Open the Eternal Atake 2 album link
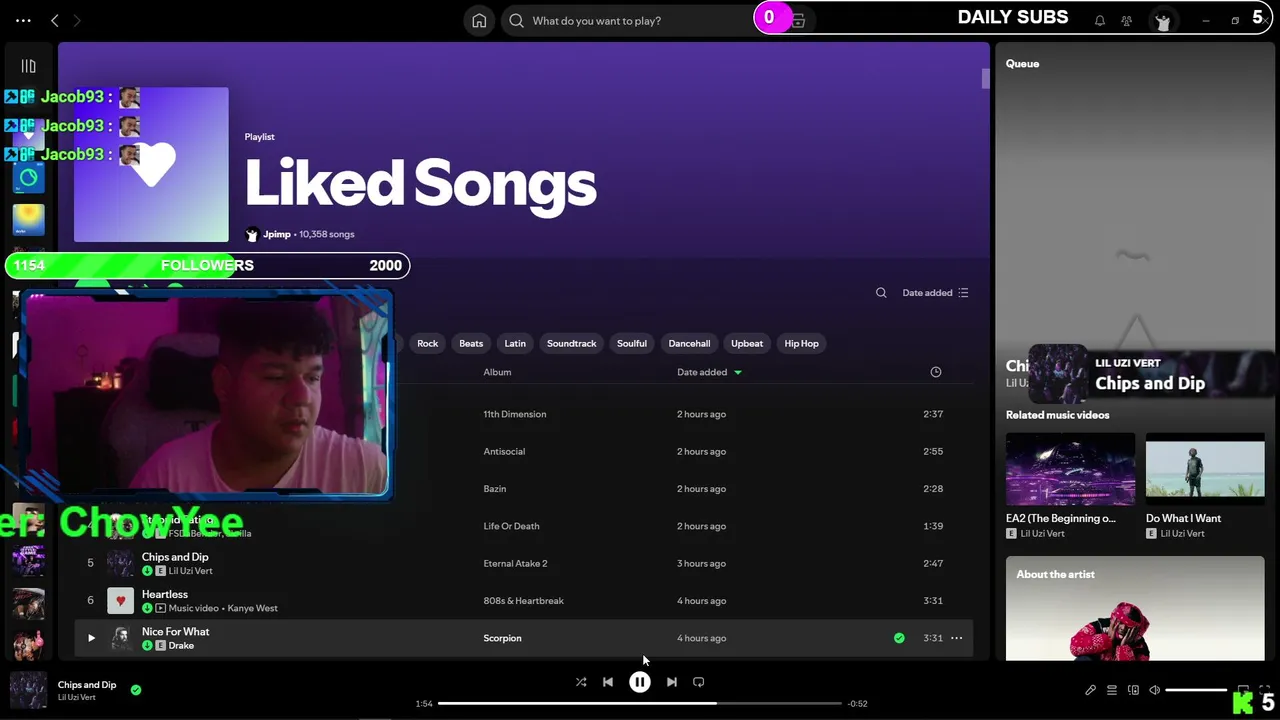The height and width of the screenshot is (720, 1280). pos(515,564)
